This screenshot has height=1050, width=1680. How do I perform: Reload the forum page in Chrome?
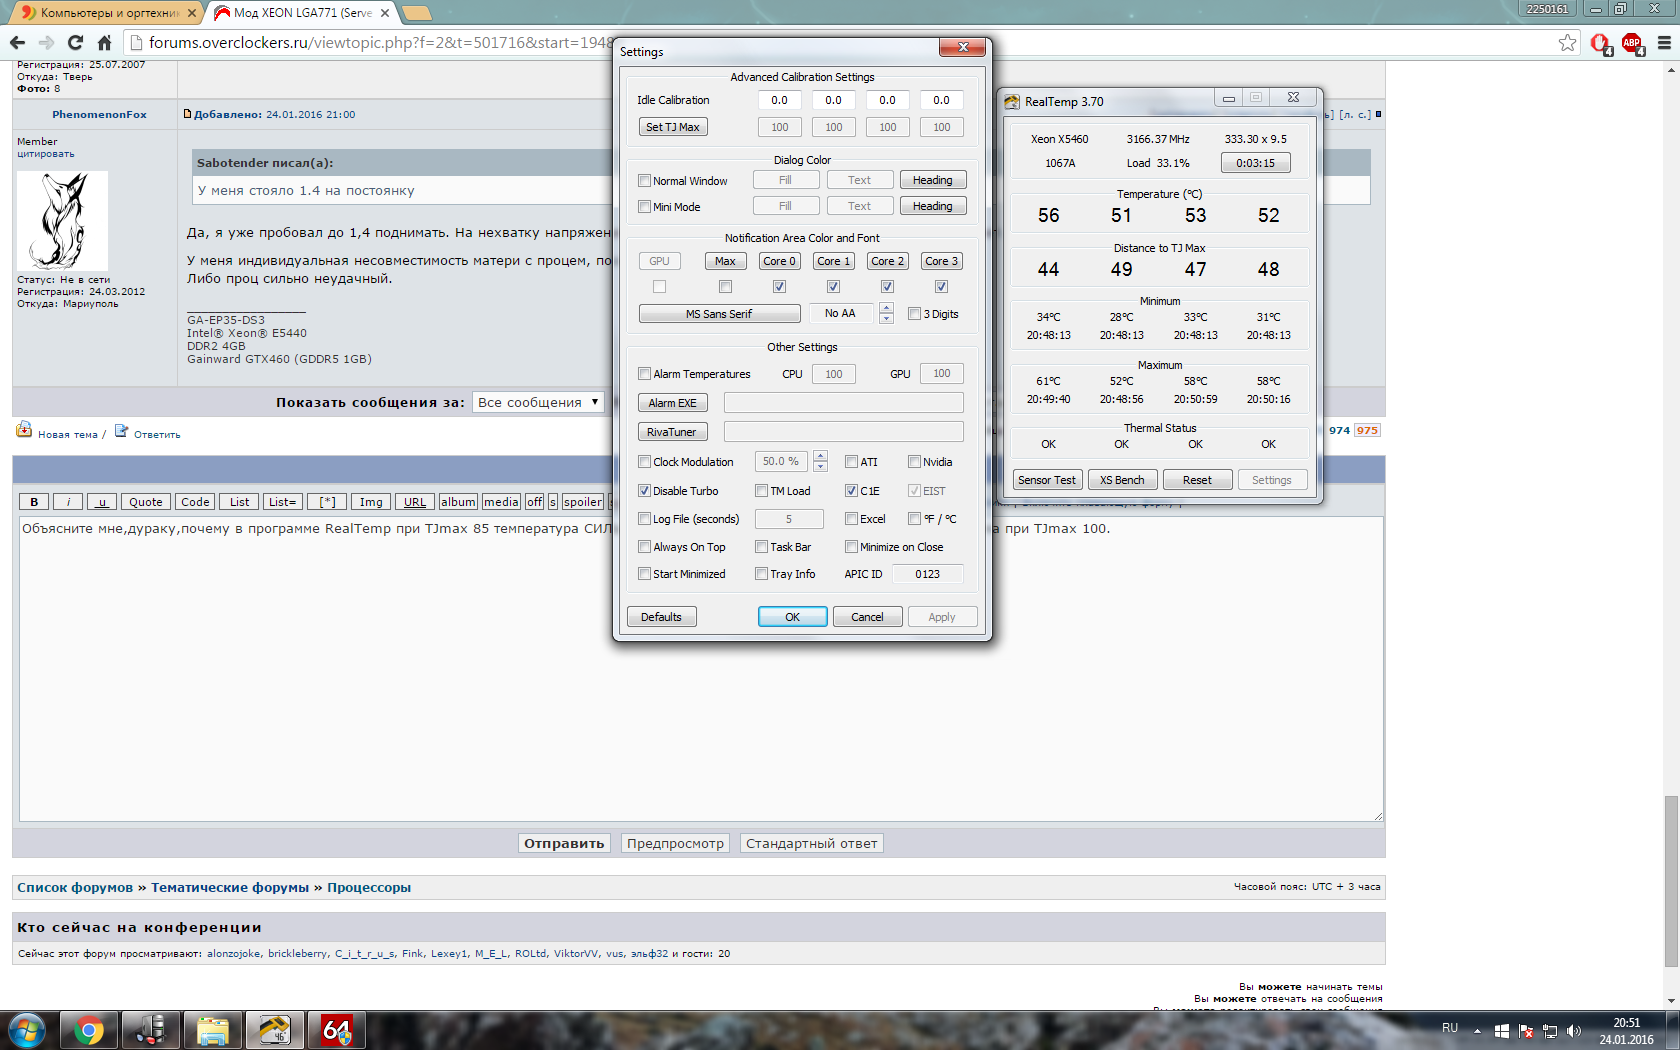click(x=75, y=42)
